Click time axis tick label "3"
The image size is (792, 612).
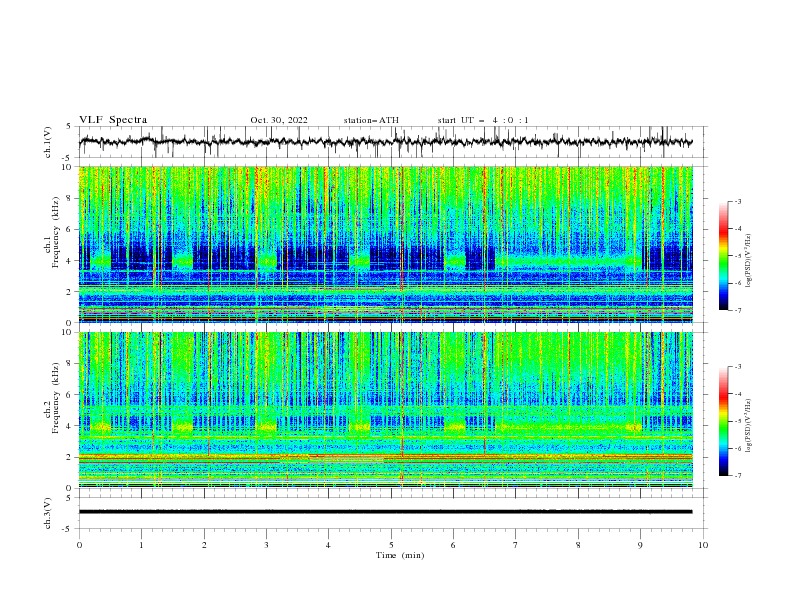click(x=266, y=545)
